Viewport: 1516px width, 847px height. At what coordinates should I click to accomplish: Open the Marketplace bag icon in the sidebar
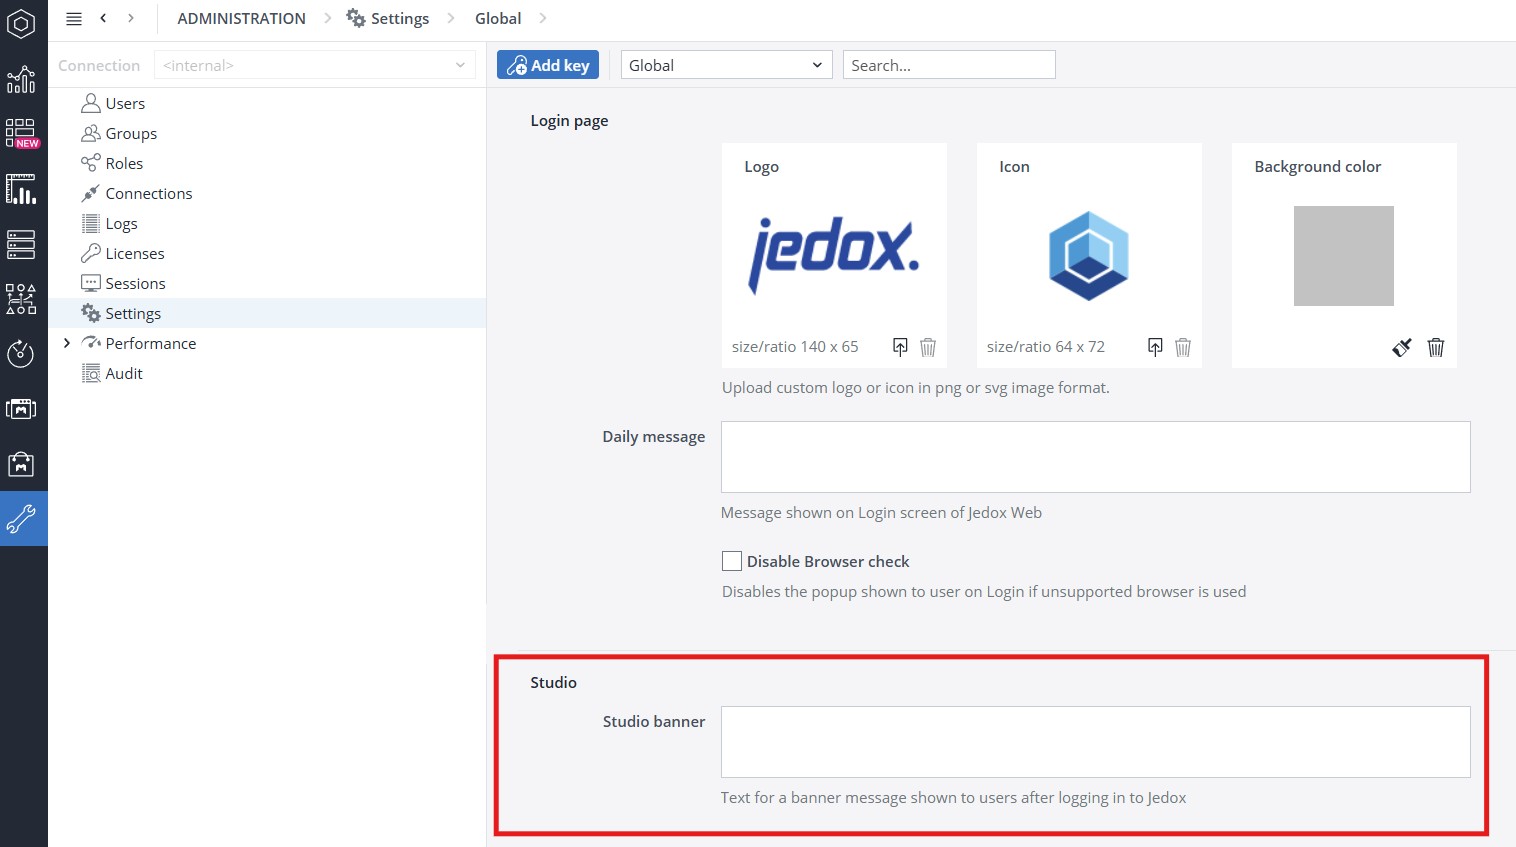point(22,463)
